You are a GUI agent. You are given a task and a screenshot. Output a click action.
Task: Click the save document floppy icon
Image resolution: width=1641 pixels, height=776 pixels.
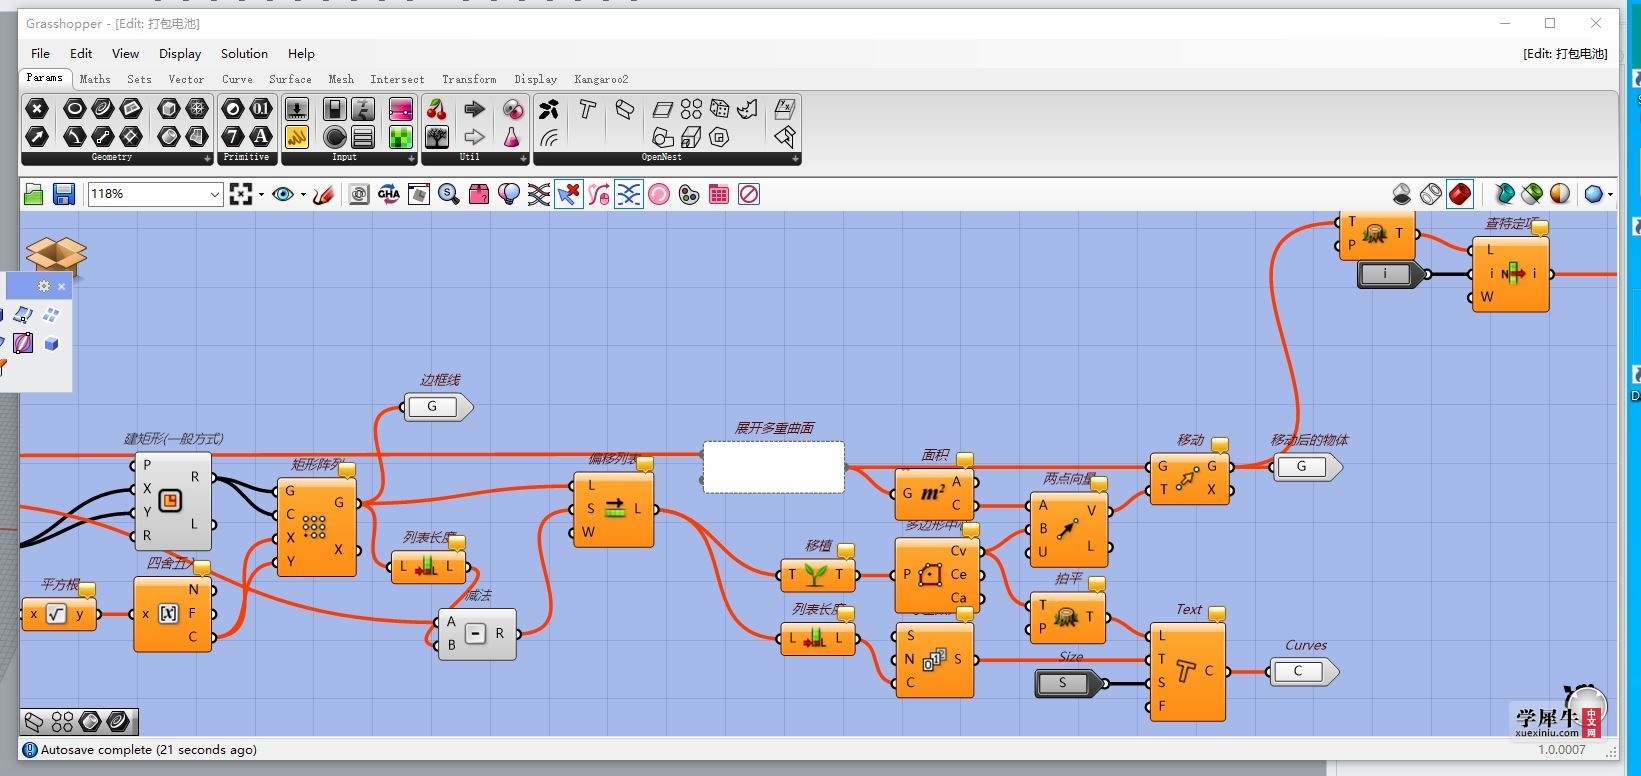[64, 194]
